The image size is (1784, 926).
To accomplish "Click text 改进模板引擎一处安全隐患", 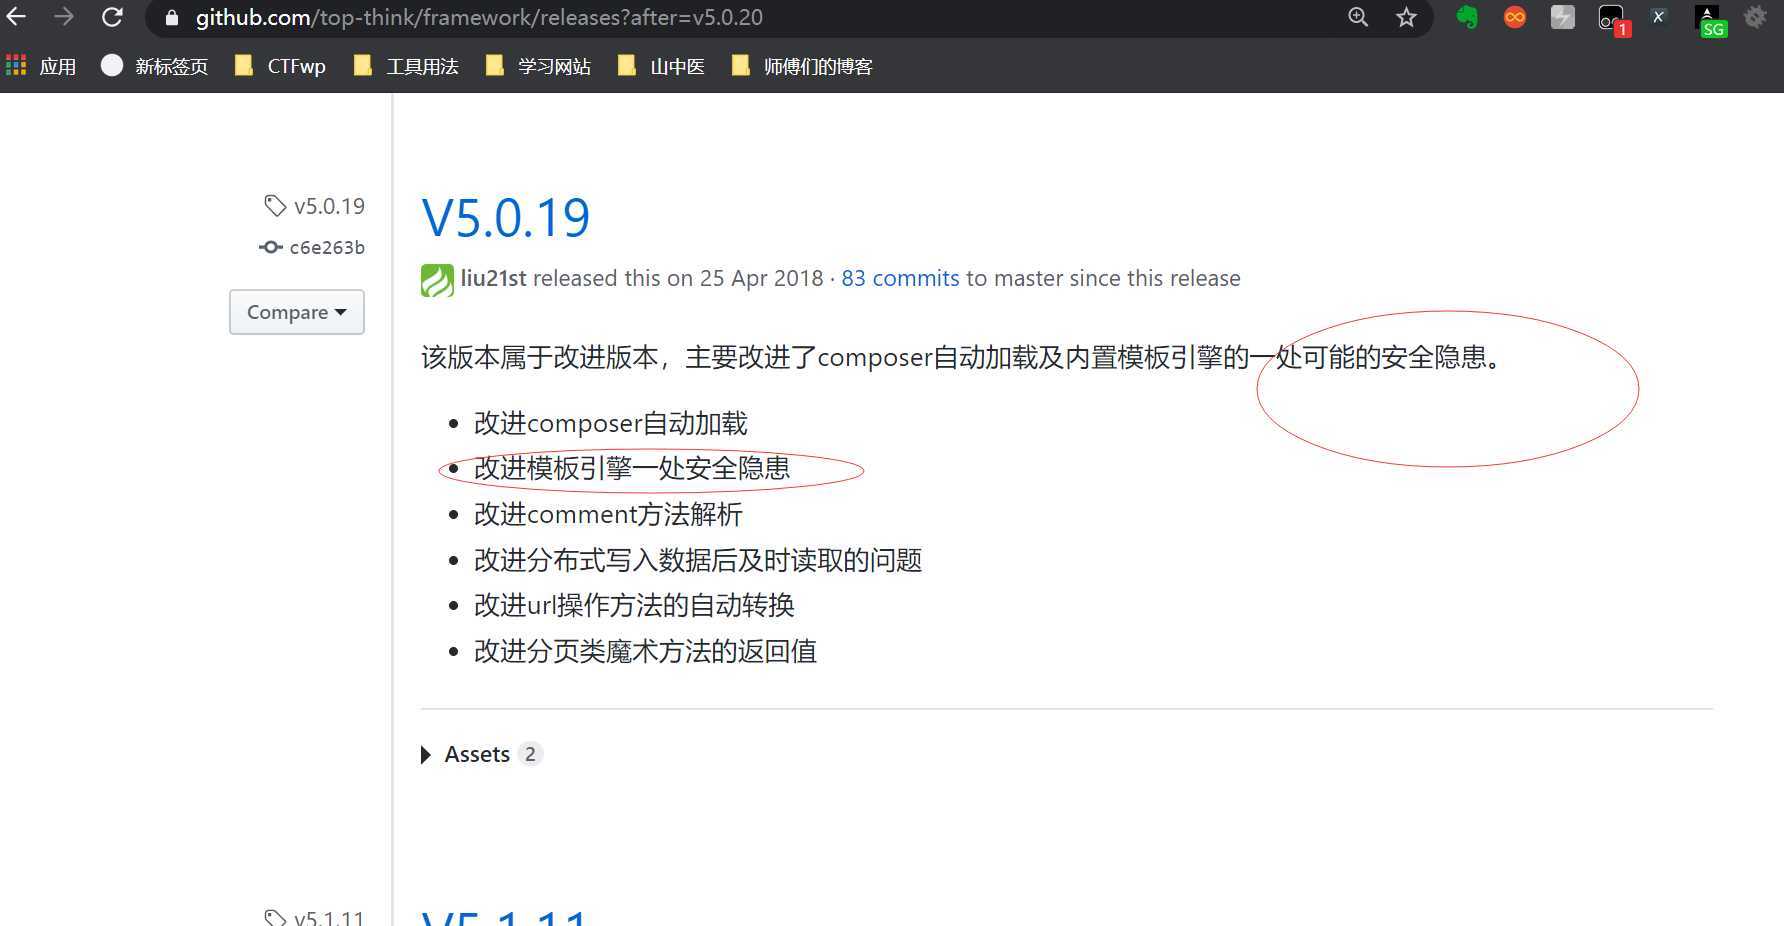I will click(x=632, y=468).
